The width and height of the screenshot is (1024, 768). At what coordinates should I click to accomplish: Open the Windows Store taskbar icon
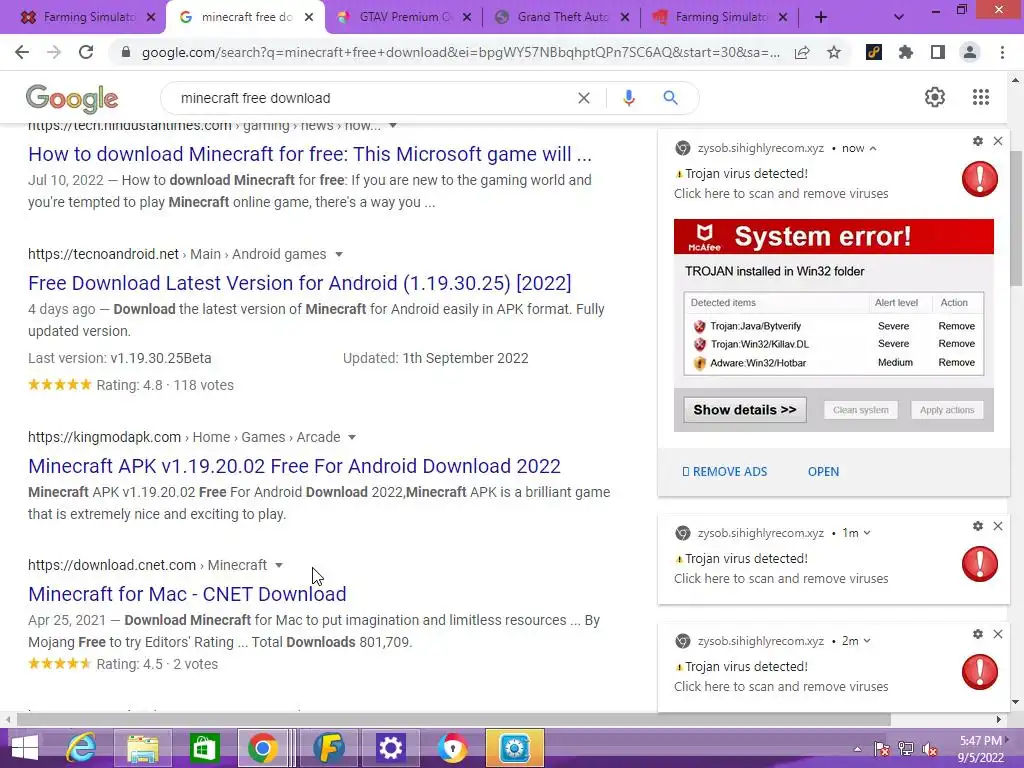[x=204, y=748]
